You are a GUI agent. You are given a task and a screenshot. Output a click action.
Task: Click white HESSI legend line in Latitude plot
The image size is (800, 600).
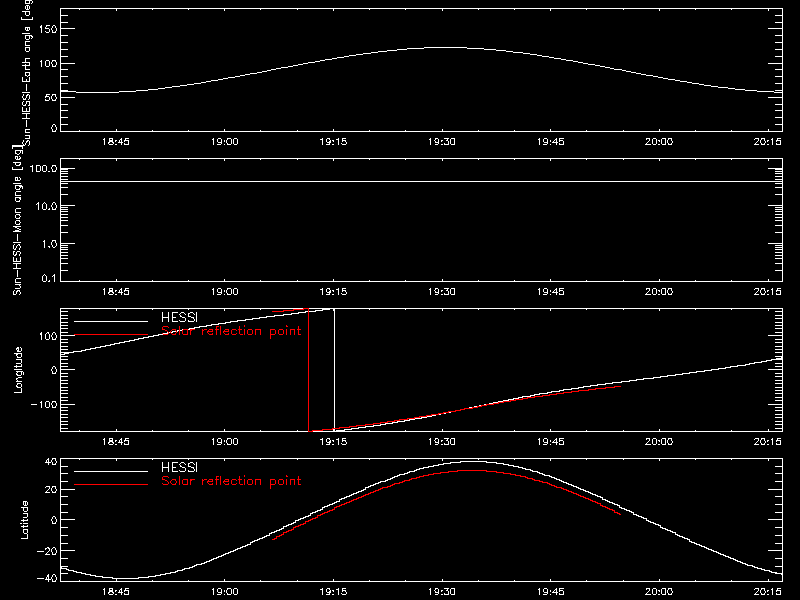coord(111,471)
